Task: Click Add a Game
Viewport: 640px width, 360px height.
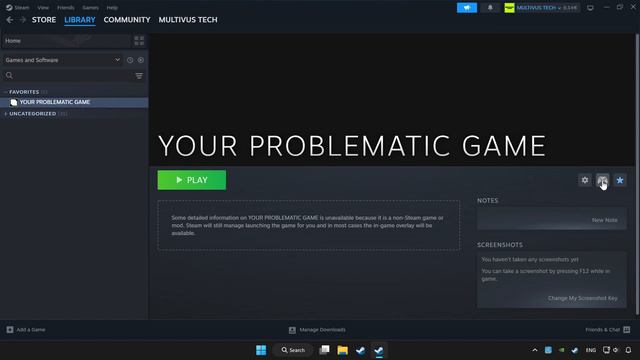Action: click(x=26, y=329)
